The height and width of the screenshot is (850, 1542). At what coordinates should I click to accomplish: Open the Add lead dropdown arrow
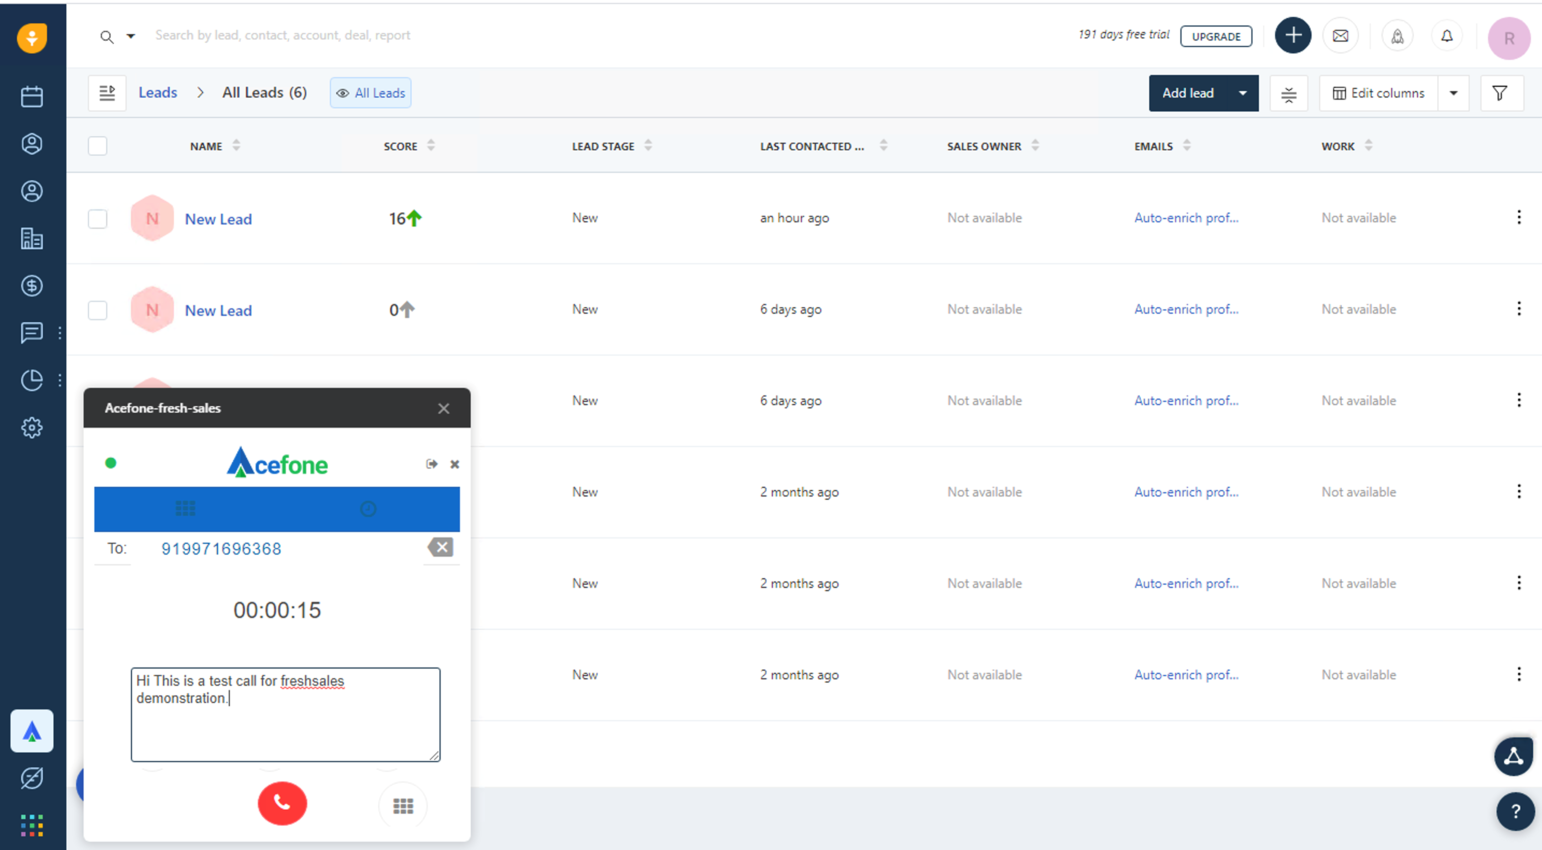point(1243,92)
